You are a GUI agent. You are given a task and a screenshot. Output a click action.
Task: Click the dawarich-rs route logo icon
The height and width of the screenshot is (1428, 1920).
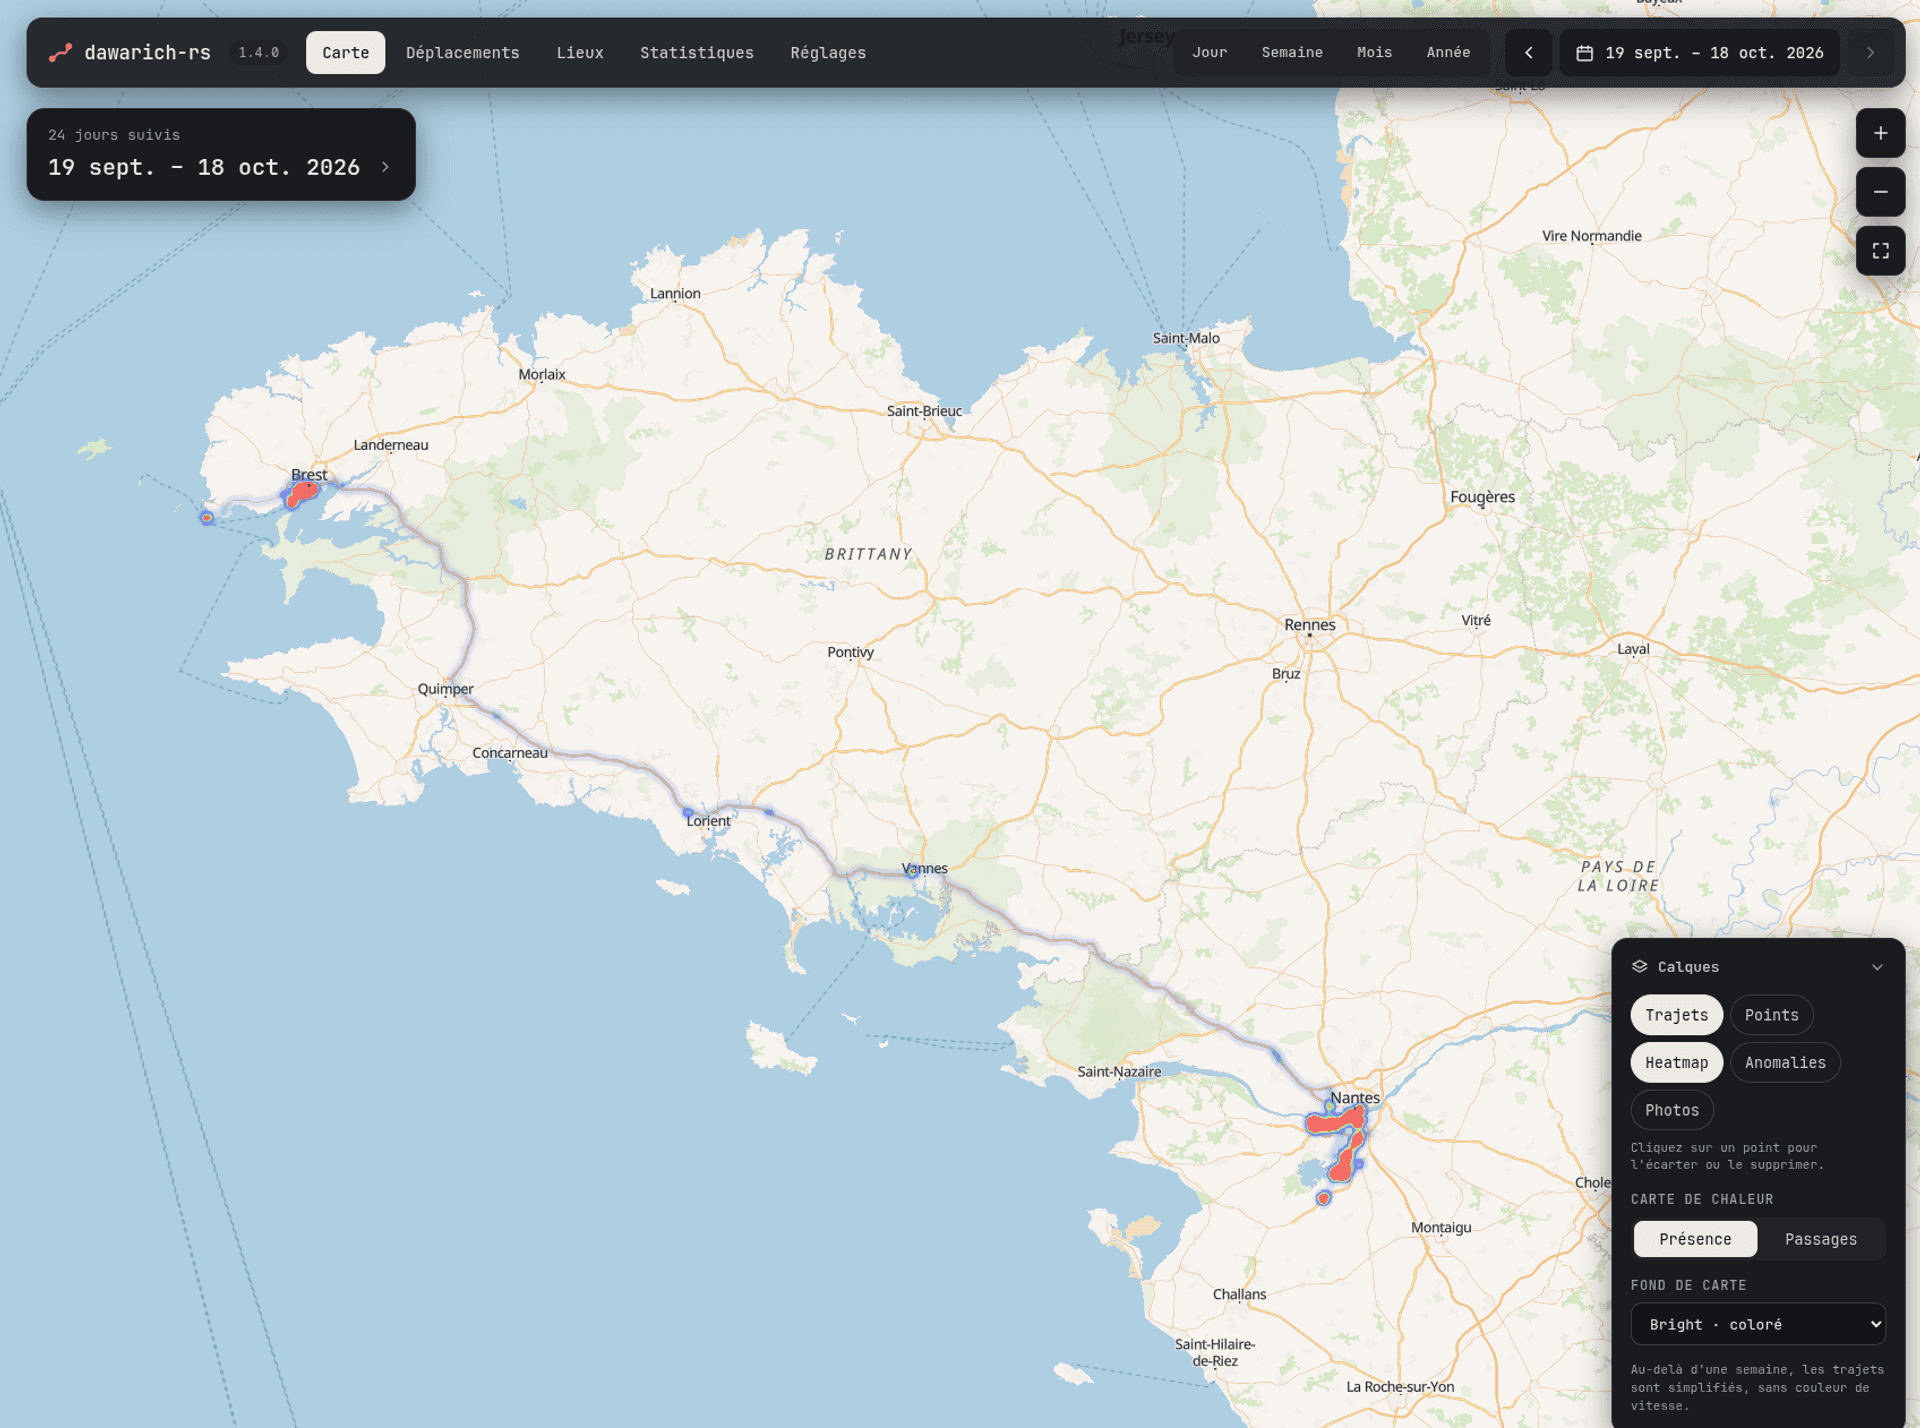pos(61,52)
